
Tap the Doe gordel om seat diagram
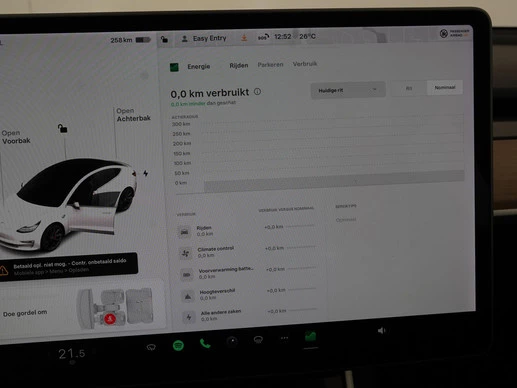click(x=115, y=308)
